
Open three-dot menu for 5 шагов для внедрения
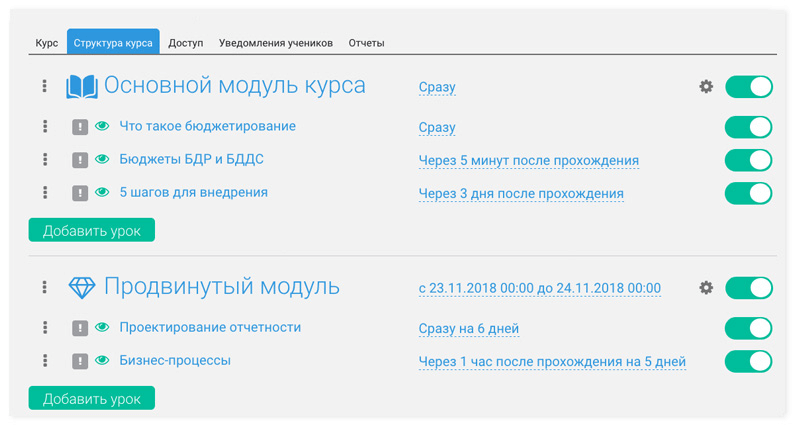coord(45,193)
